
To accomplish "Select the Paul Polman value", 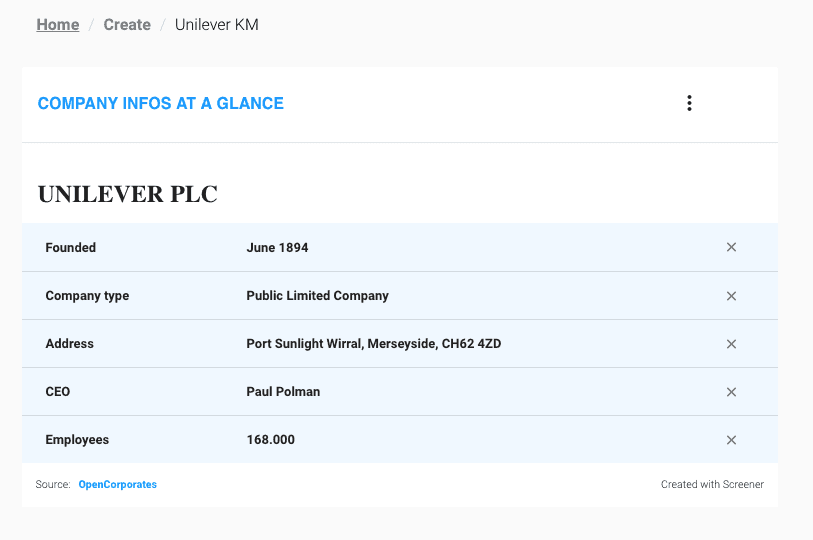I will (283, 392).
